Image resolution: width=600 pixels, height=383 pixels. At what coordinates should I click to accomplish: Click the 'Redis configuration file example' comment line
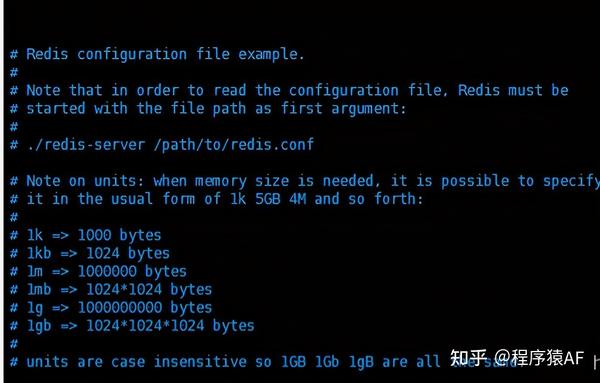click(157, 54)
